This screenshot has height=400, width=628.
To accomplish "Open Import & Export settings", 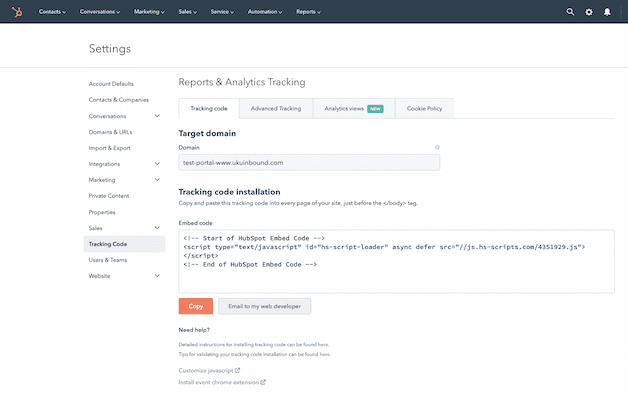I will point(109,148).
